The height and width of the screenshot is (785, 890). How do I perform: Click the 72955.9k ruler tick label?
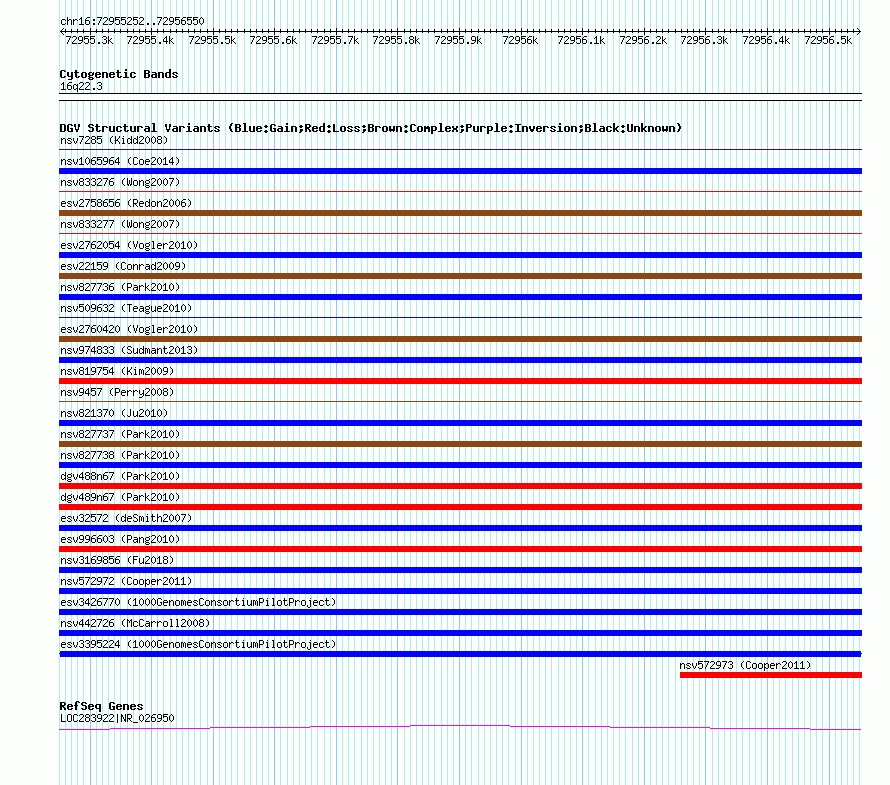coord(458,40)
